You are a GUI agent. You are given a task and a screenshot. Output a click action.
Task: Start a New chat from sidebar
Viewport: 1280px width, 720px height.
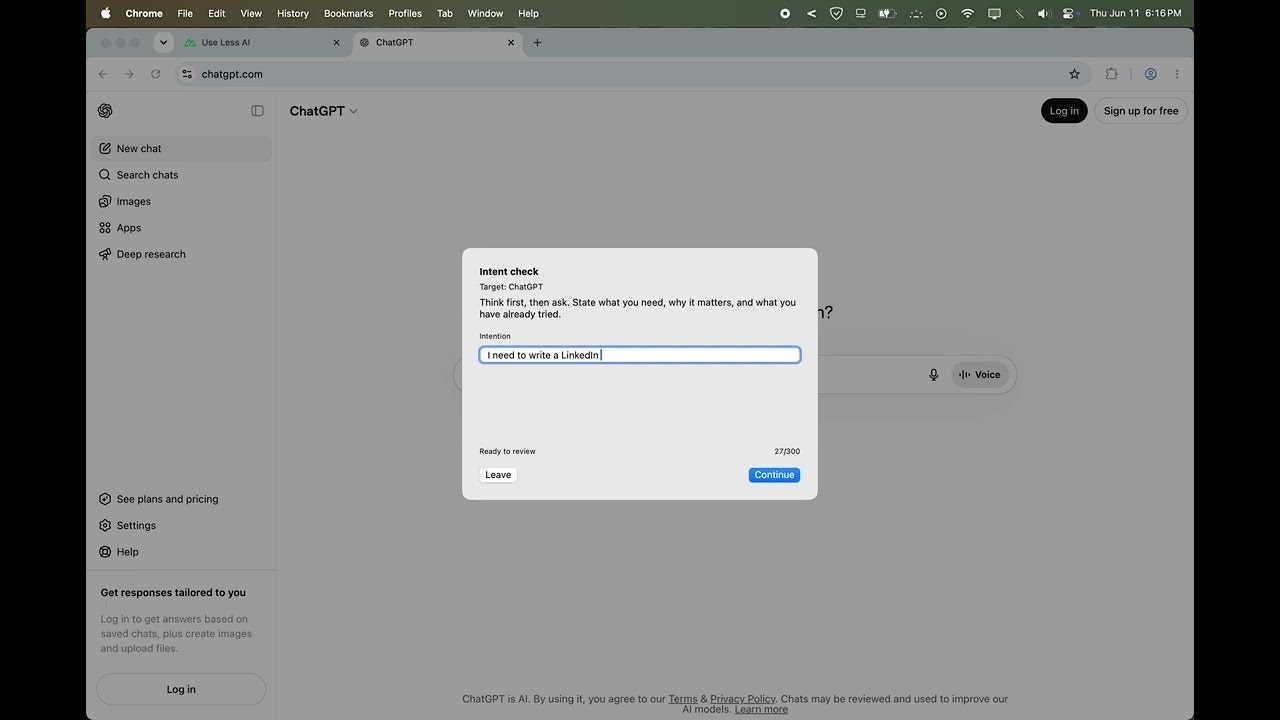(x=184, y=148)
